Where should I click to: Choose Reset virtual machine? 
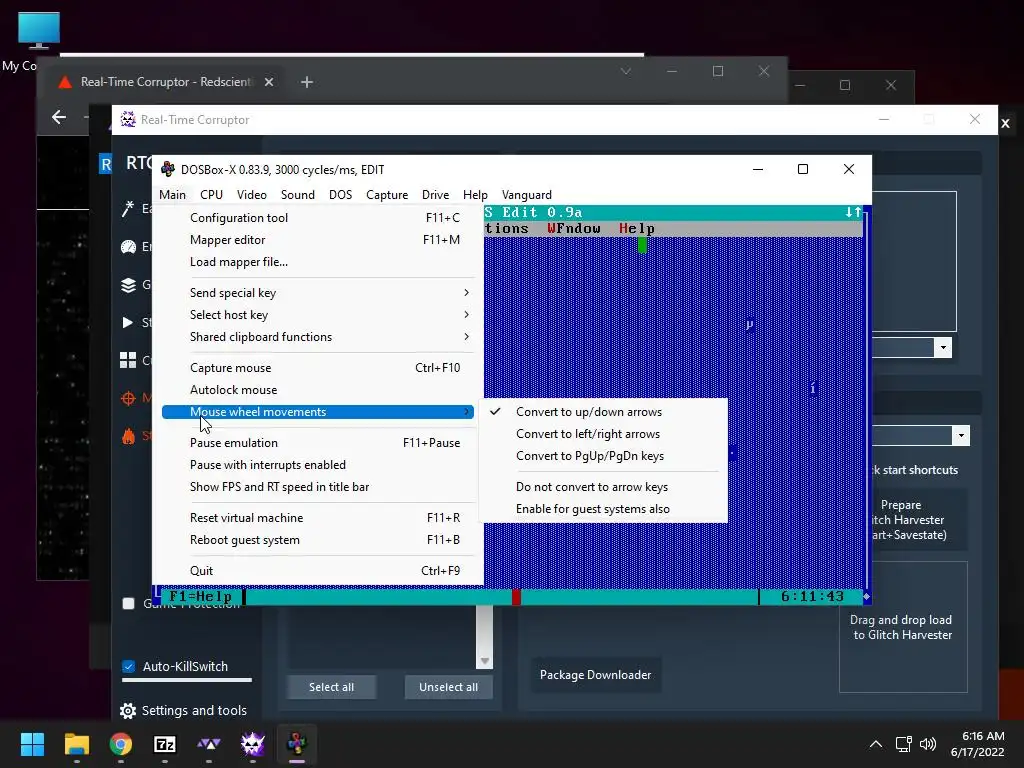pyautogui.click(x=318, y=518)
